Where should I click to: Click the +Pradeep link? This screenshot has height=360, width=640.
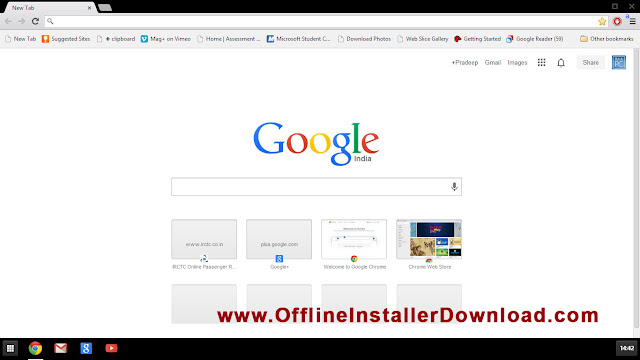click(464, 62)
